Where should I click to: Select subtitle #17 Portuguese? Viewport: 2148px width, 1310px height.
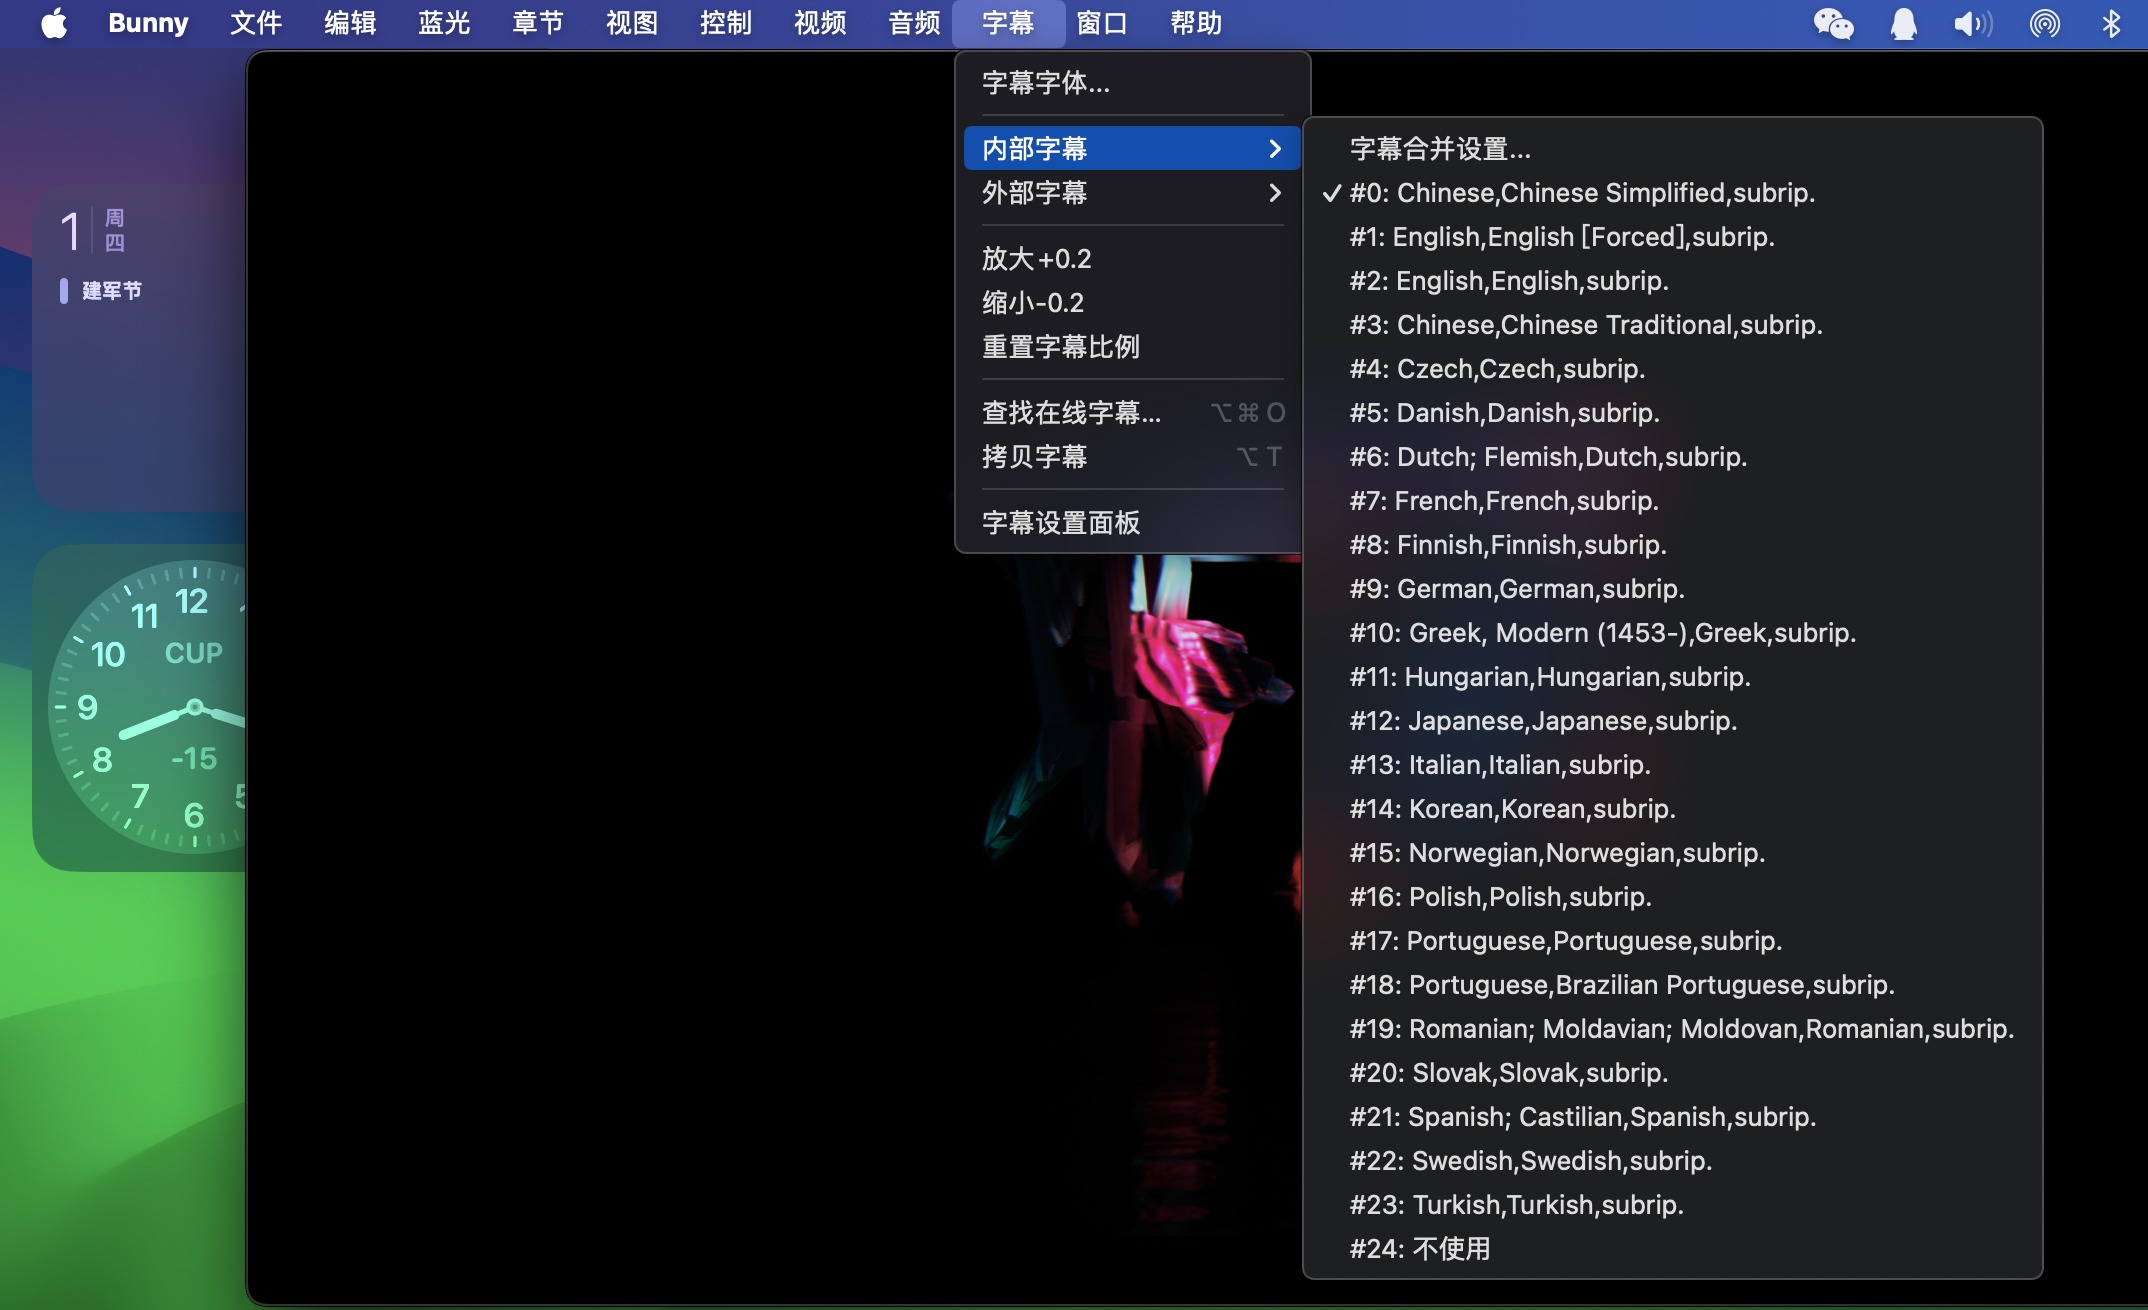tap(1672, 940)
